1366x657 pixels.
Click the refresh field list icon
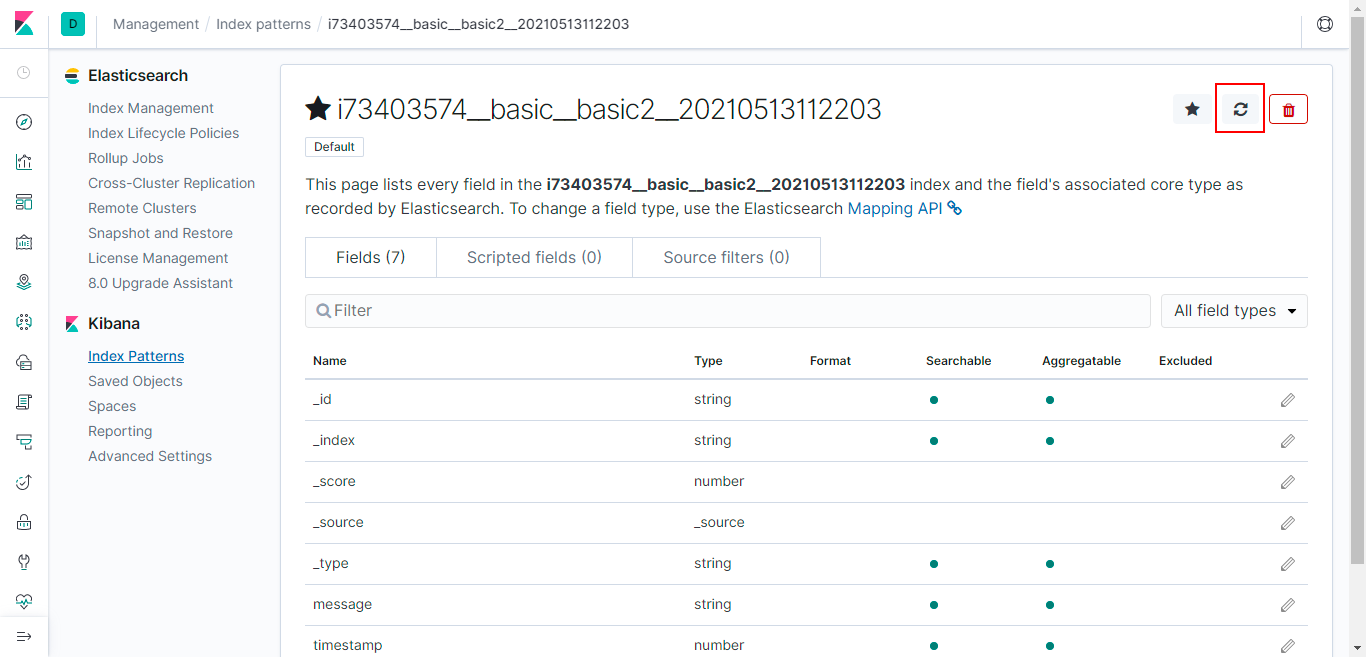[x=1240, y=109]
